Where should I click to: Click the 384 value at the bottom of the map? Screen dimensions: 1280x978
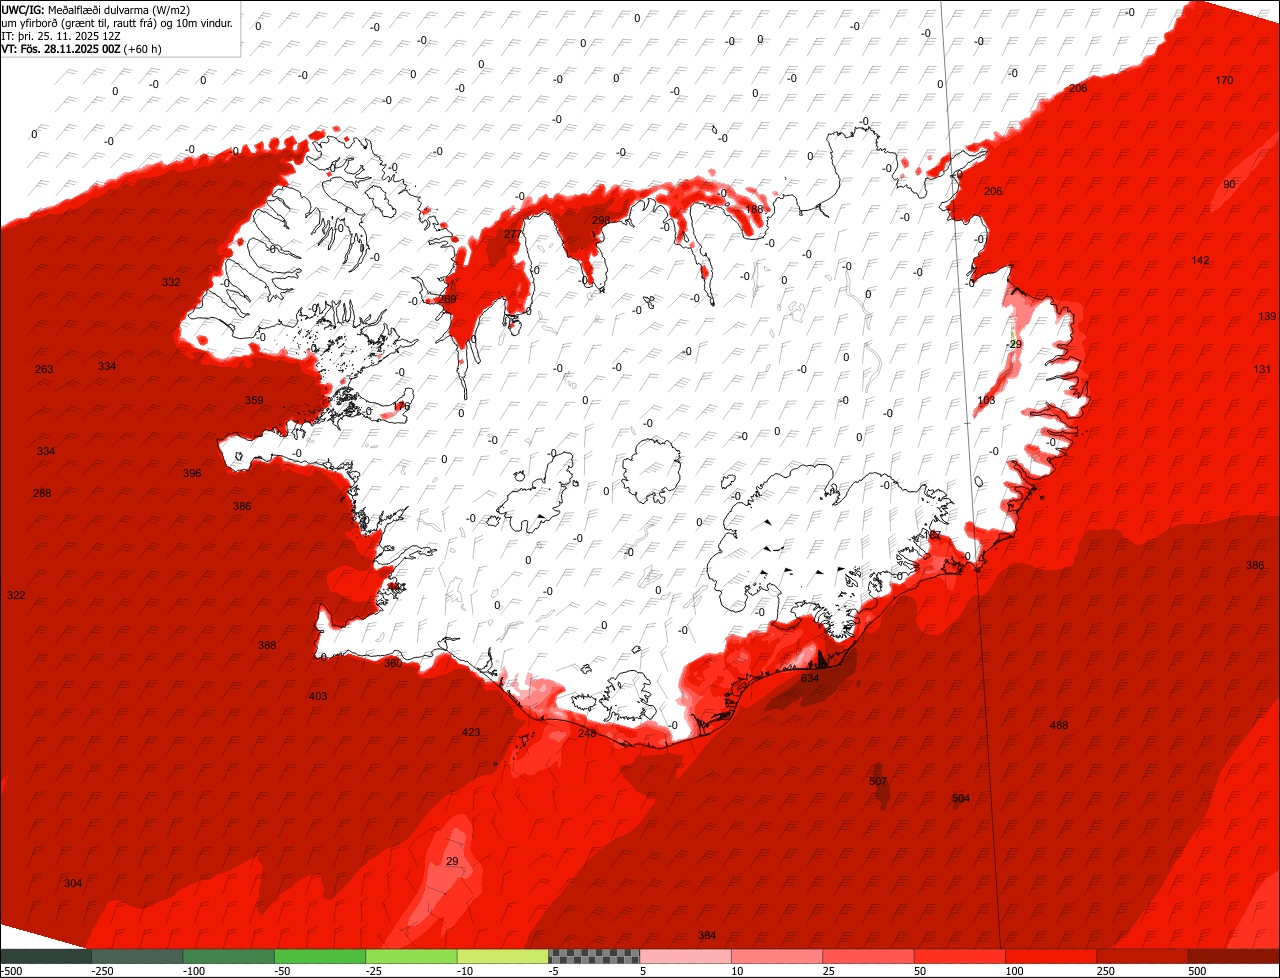(707, 935)
